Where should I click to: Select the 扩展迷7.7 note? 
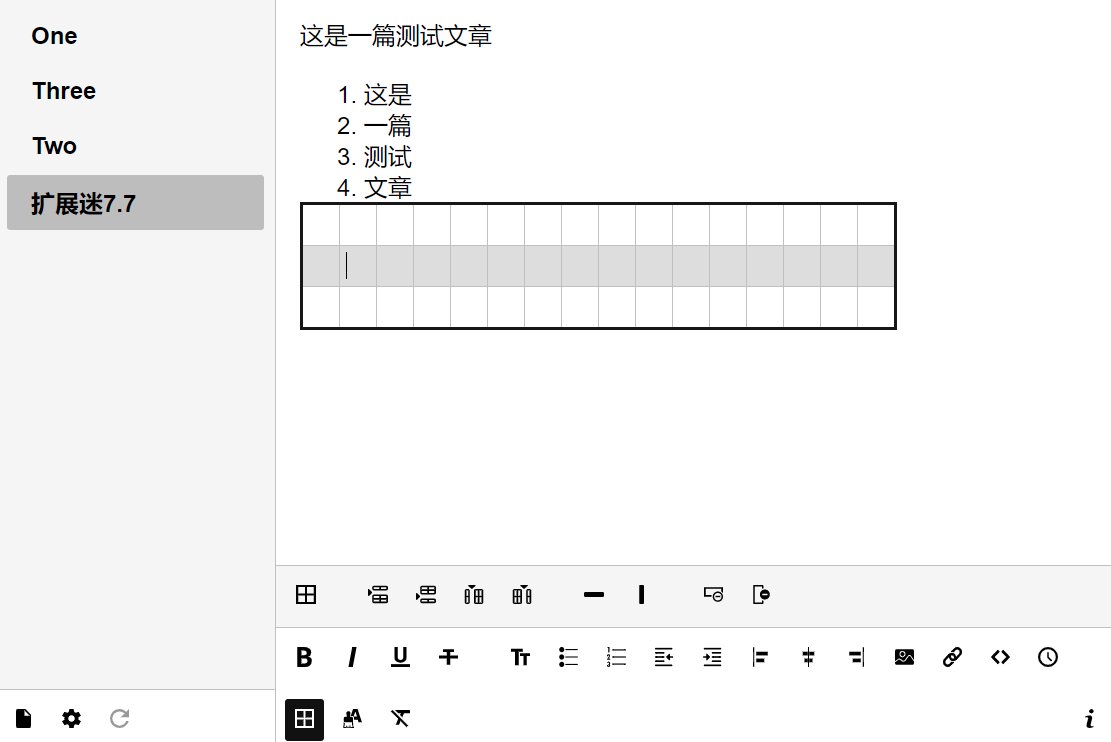click(x=135, y=203)
